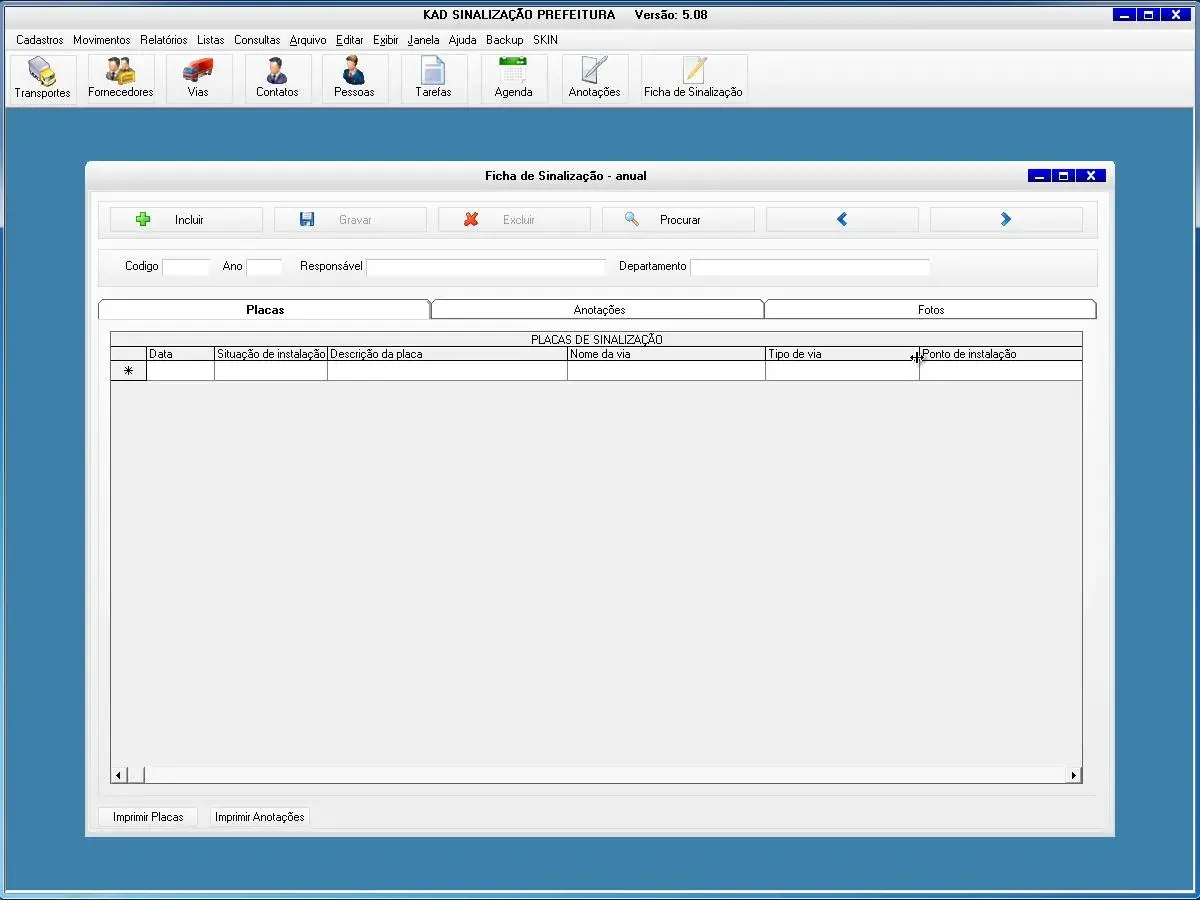Image resolution: width=1200 pixels, height=900 pixels.
Task: Switch to the Placas tab
Action: 265,310
